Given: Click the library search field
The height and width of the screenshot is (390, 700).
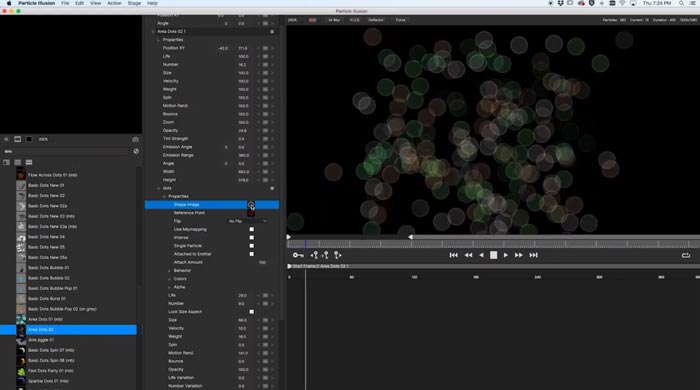Looking at the screenshot, I should 66,151.
